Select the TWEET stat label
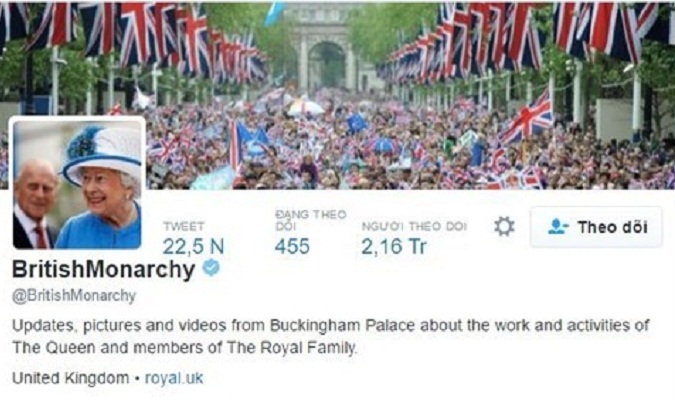This screenshot has height=400, width=675. (184, 226)
